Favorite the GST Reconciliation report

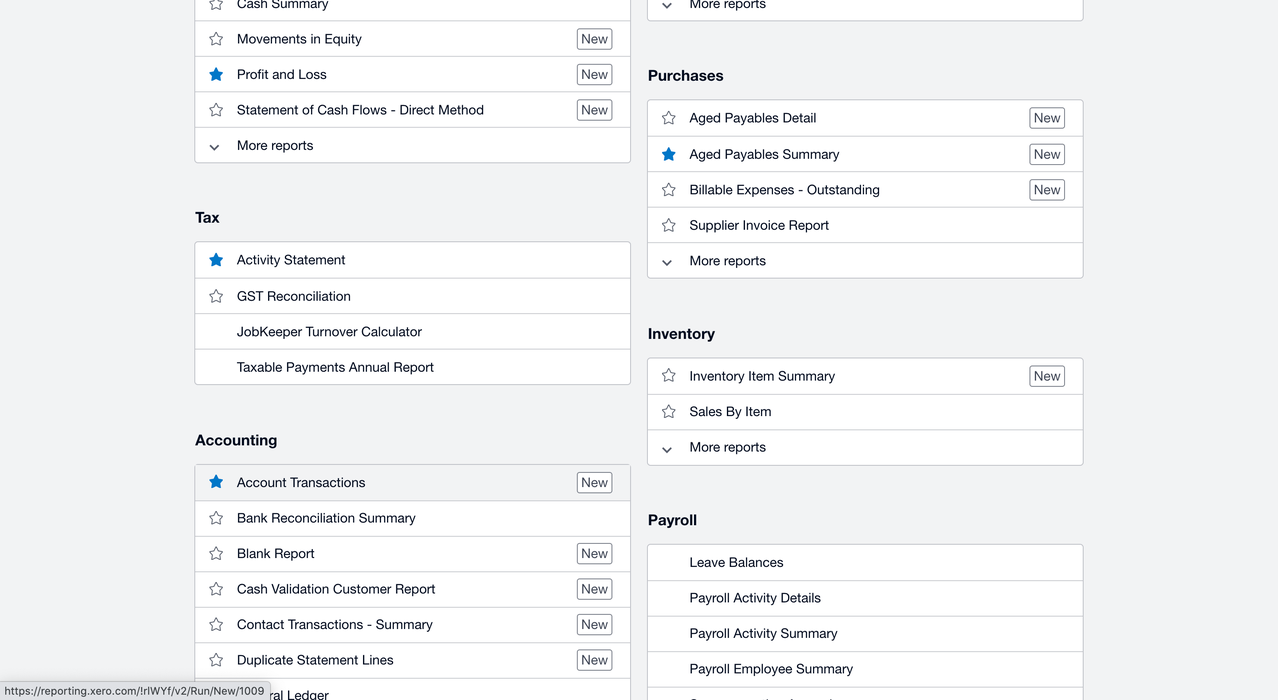pyautogui.click(x=216, y=296)
